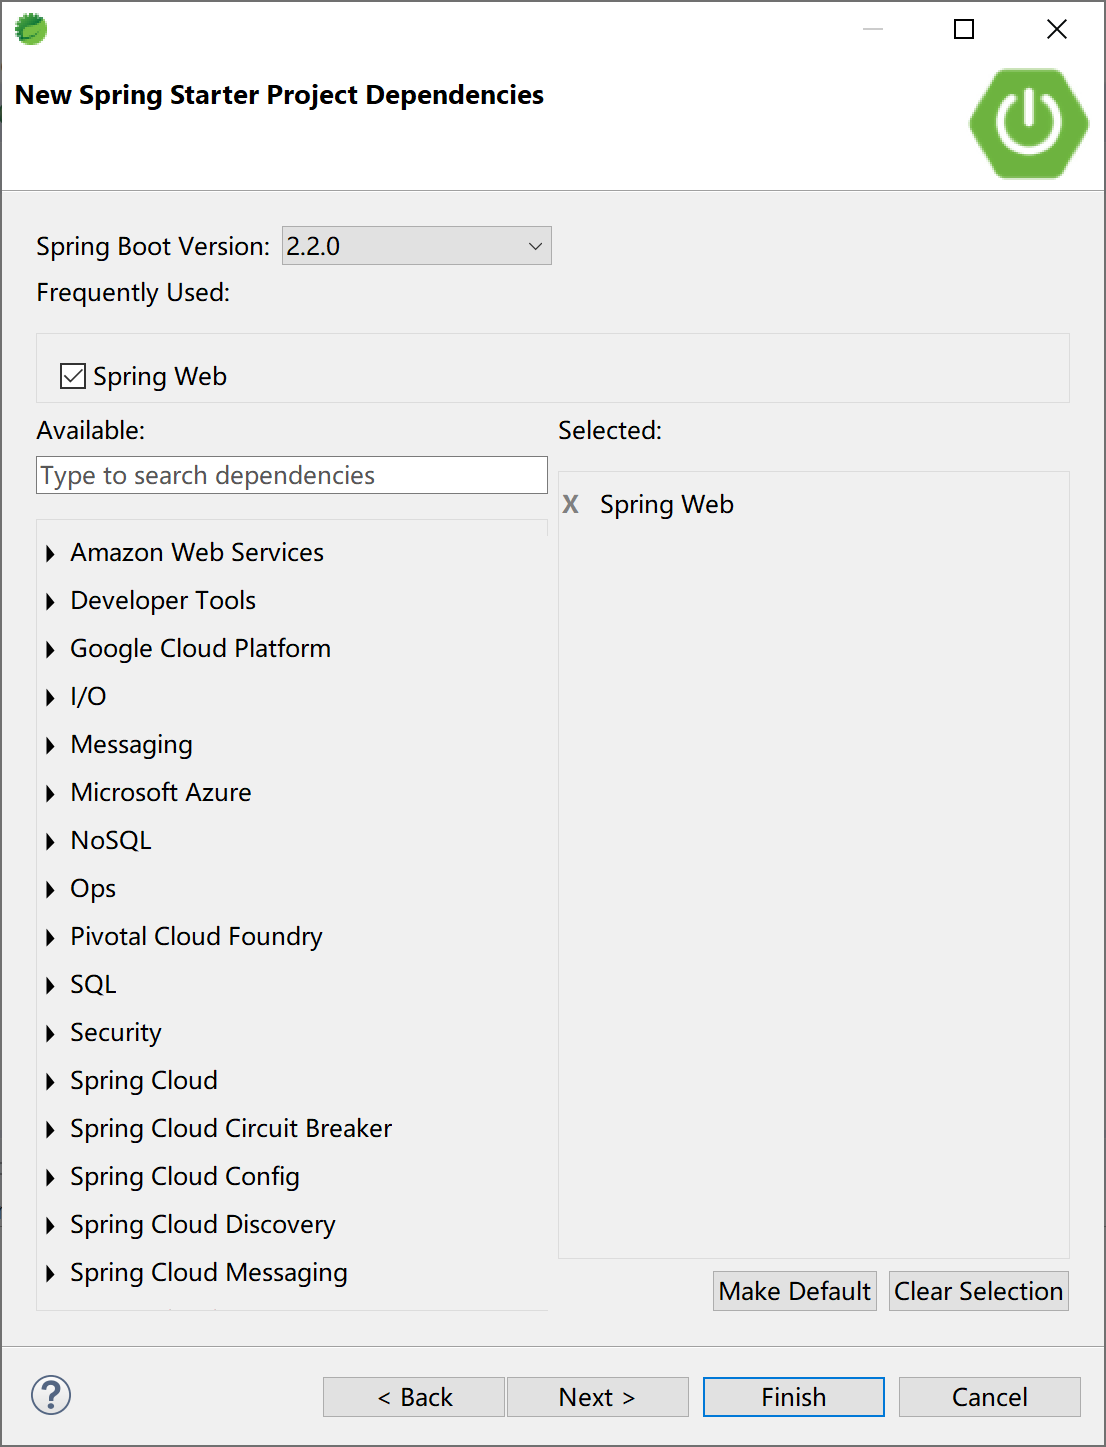Expand the Security tree node
This screenshot has height=1447, width=1106.
(x=50, y=1033)
